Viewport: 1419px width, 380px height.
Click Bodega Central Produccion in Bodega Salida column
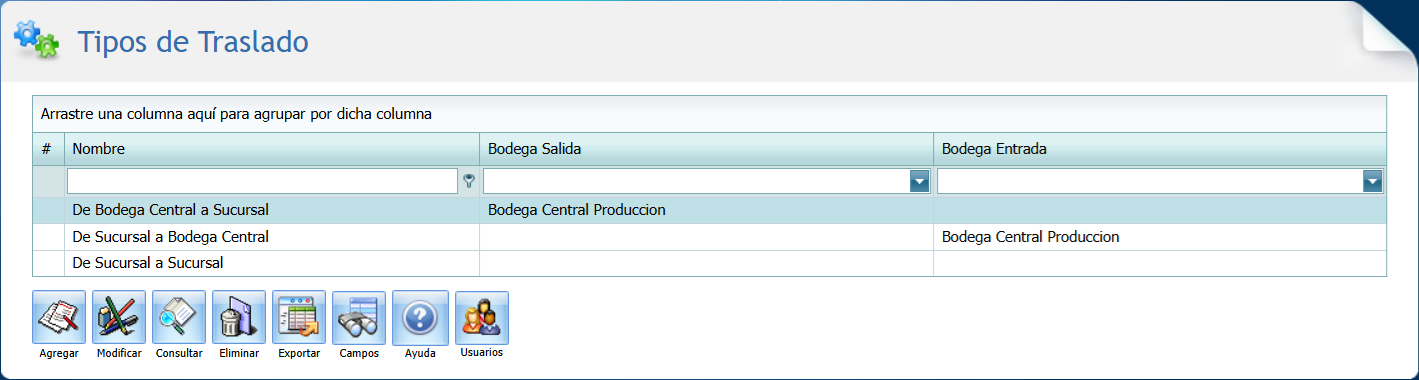(577, 210)
